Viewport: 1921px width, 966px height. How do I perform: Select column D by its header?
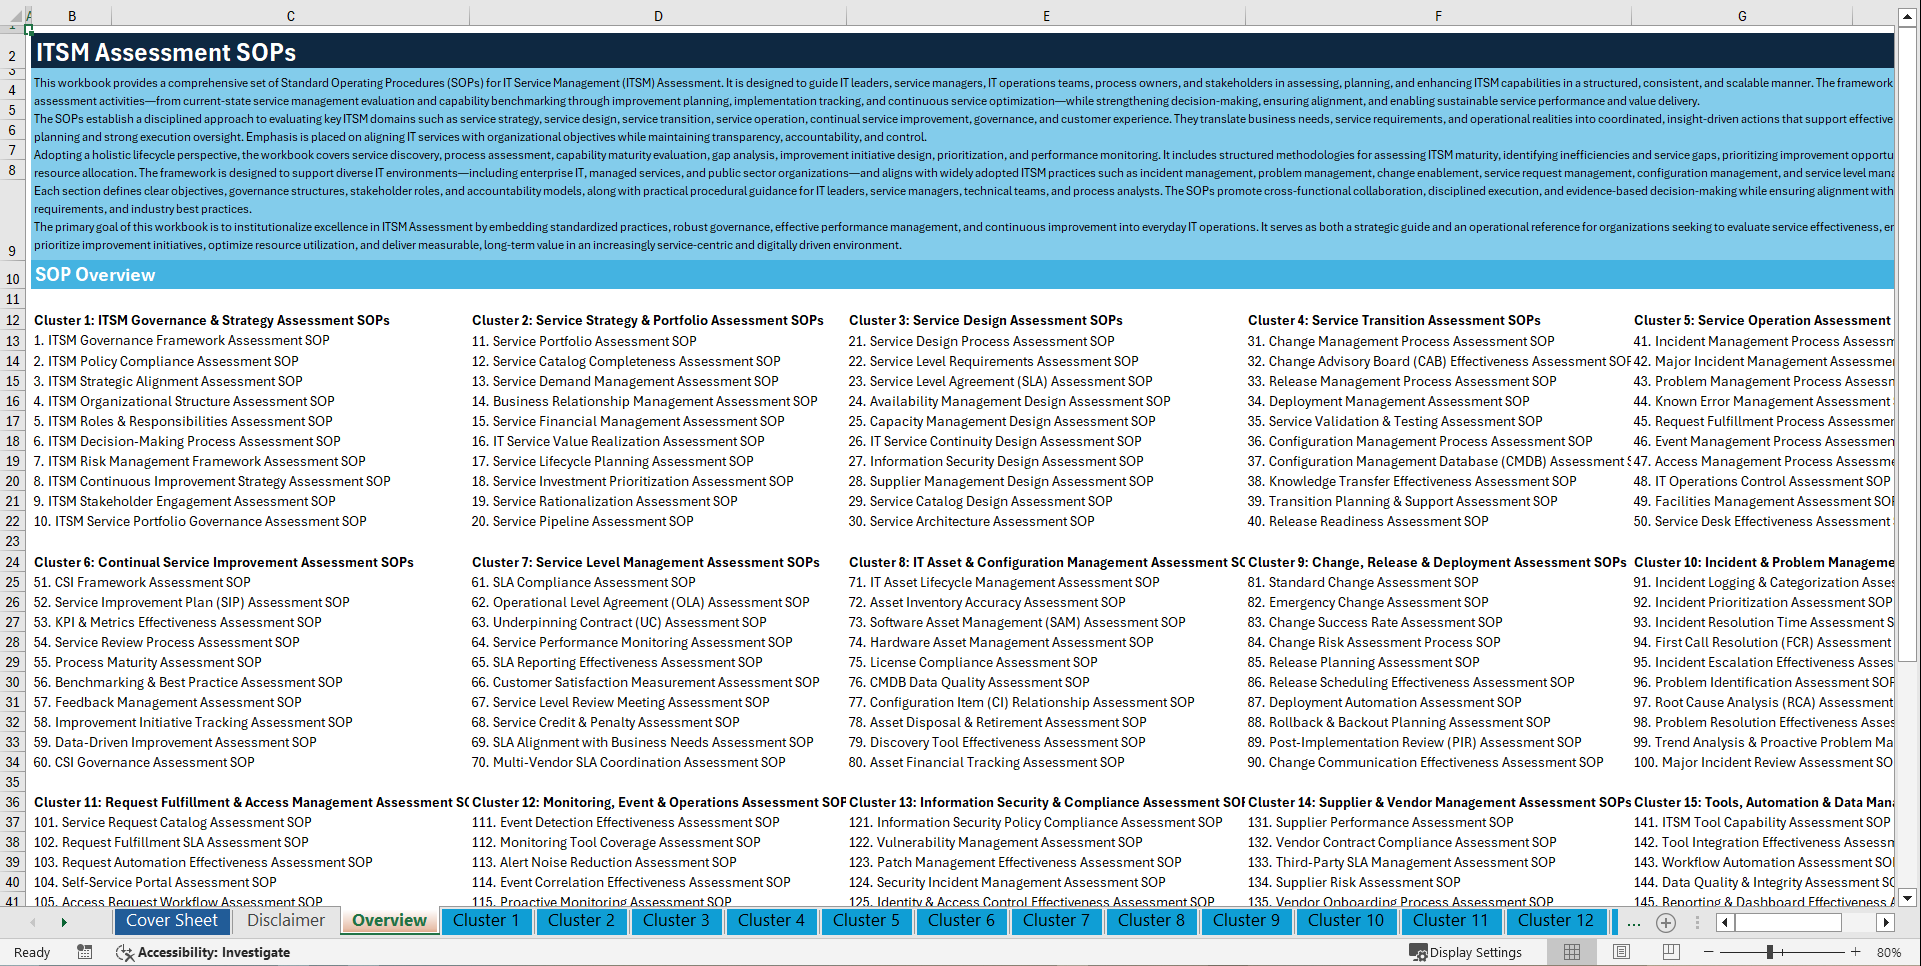coord(658,15)
